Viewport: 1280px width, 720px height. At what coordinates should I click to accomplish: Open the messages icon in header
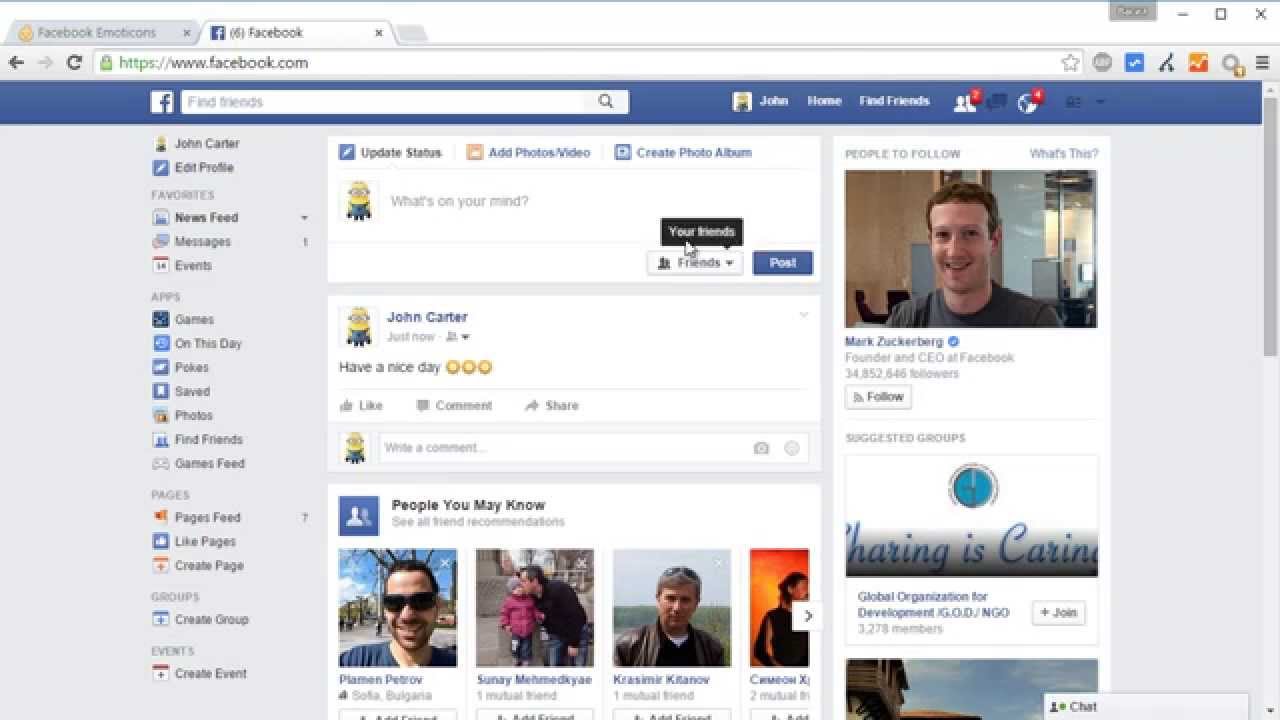(x=996, y=102)
